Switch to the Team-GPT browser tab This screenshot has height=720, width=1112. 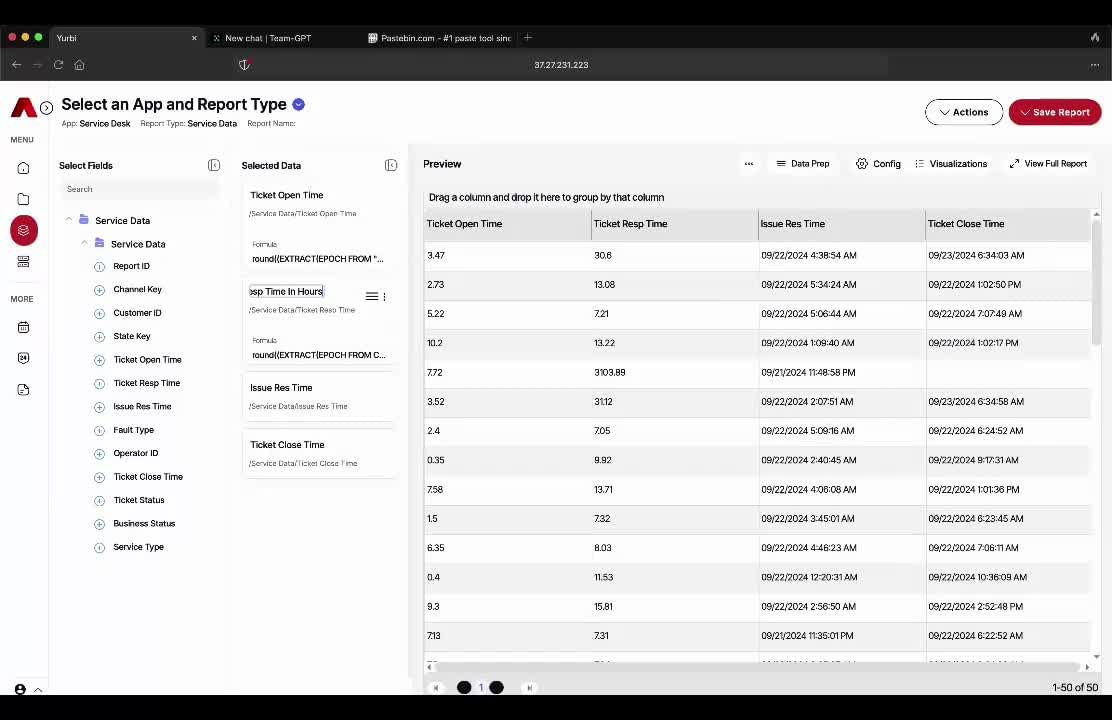tap(267, 38)
